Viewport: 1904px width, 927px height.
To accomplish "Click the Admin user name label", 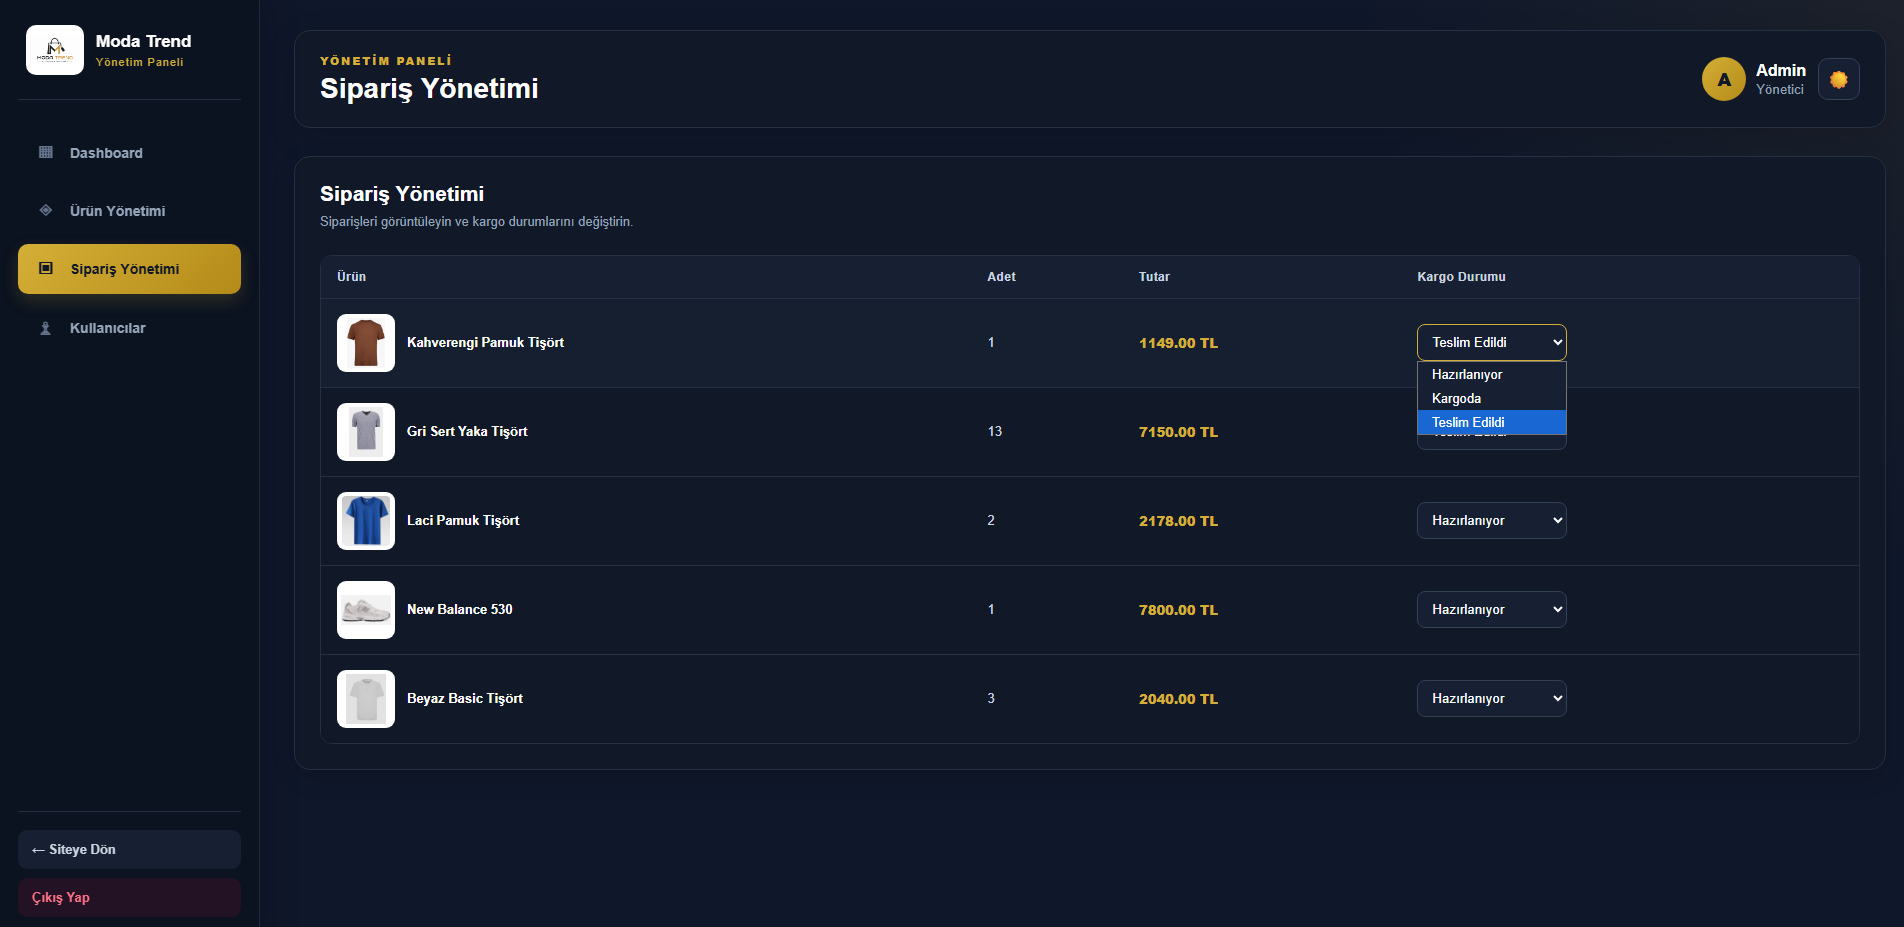I will (x=1781, y=70).
